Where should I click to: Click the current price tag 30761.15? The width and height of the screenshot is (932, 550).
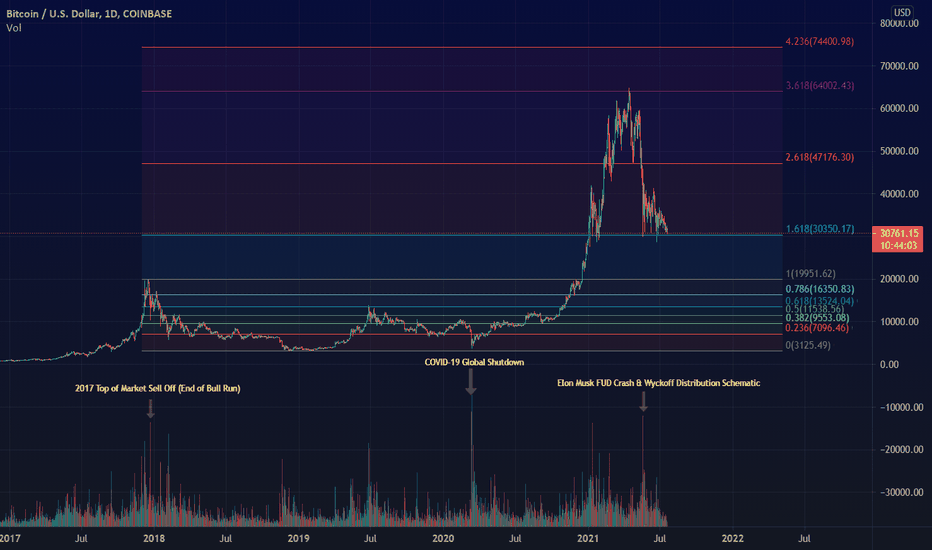click(x=898, y=239)
